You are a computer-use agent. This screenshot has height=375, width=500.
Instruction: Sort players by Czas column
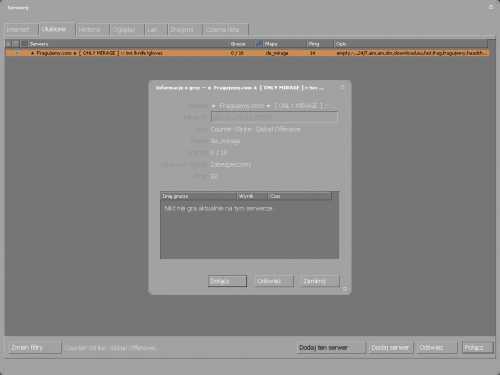(x=300, y=196)
